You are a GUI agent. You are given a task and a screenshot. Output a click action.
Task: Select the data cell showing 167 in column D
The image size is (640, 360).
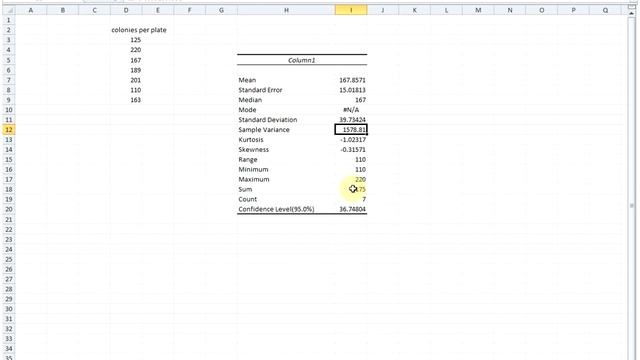126,60
